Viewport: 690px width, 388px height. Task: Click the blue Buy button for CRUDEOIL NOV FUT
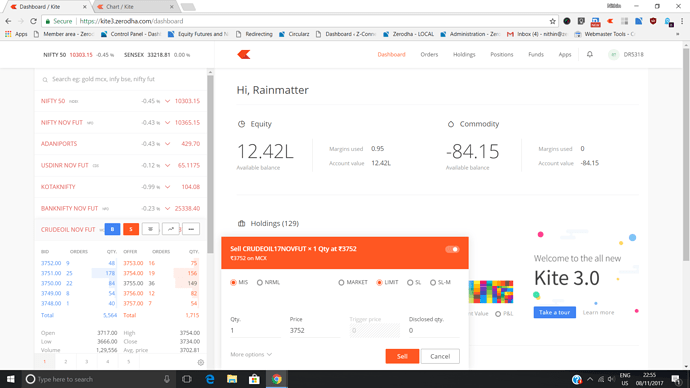pyautogui.click(x=112, y=229)
